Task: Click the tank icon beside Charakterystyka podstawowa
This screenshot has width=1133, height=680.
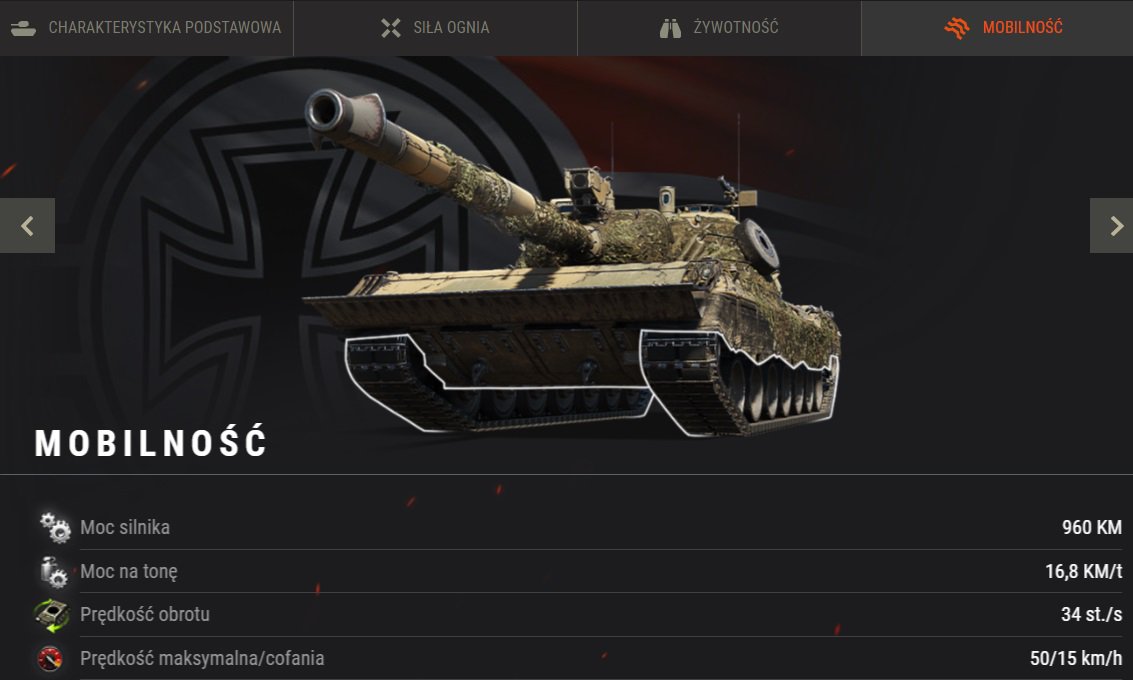Action: [23, 28]
